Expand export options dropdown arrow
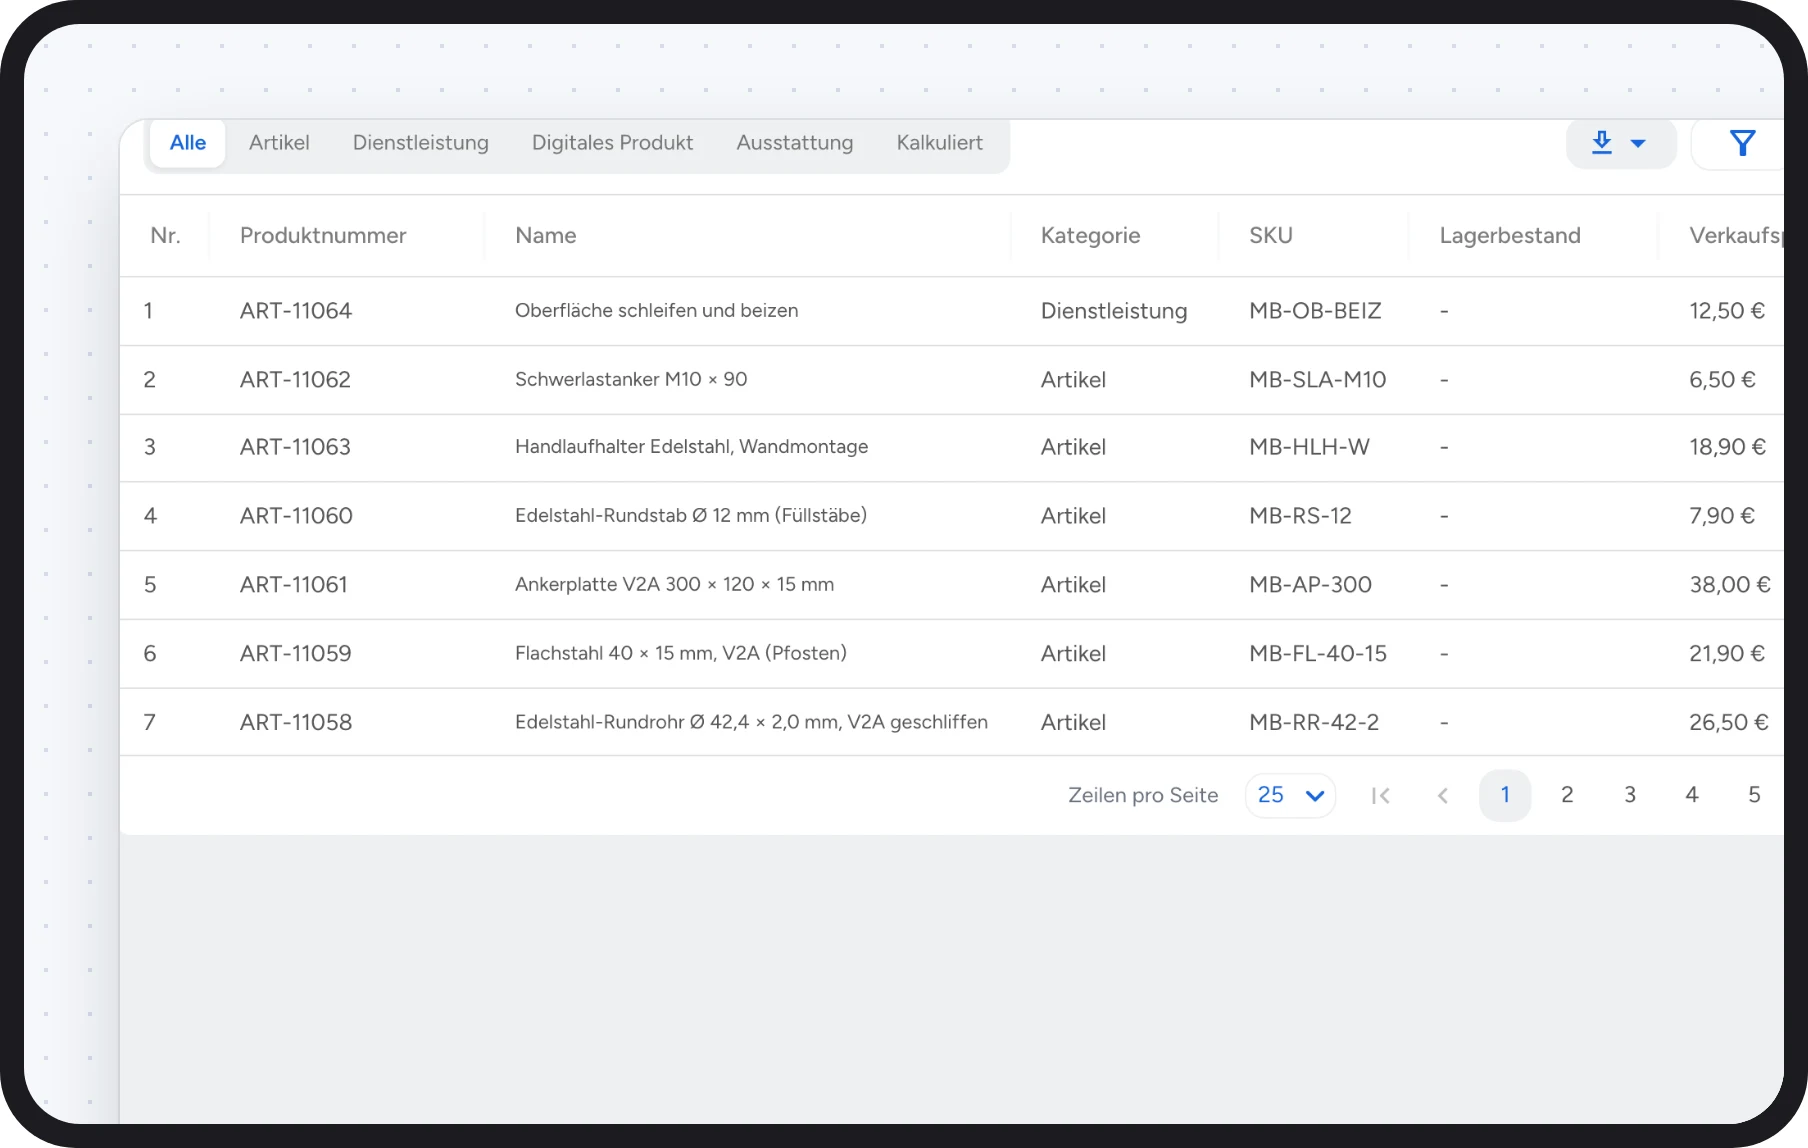The height and width of the screenshot is (1148, 1808). point(1638,144)
